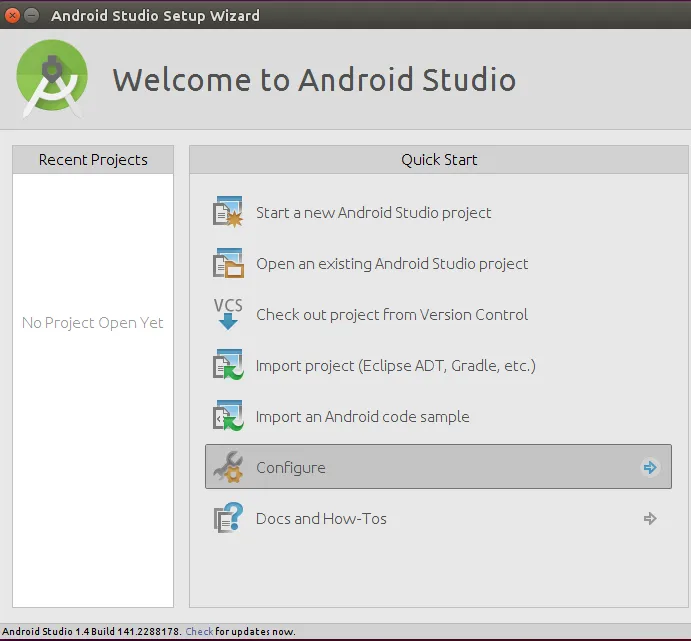691x641 pixels.
Task: Click the Import Android code sample icon
Action: (228, 417)
